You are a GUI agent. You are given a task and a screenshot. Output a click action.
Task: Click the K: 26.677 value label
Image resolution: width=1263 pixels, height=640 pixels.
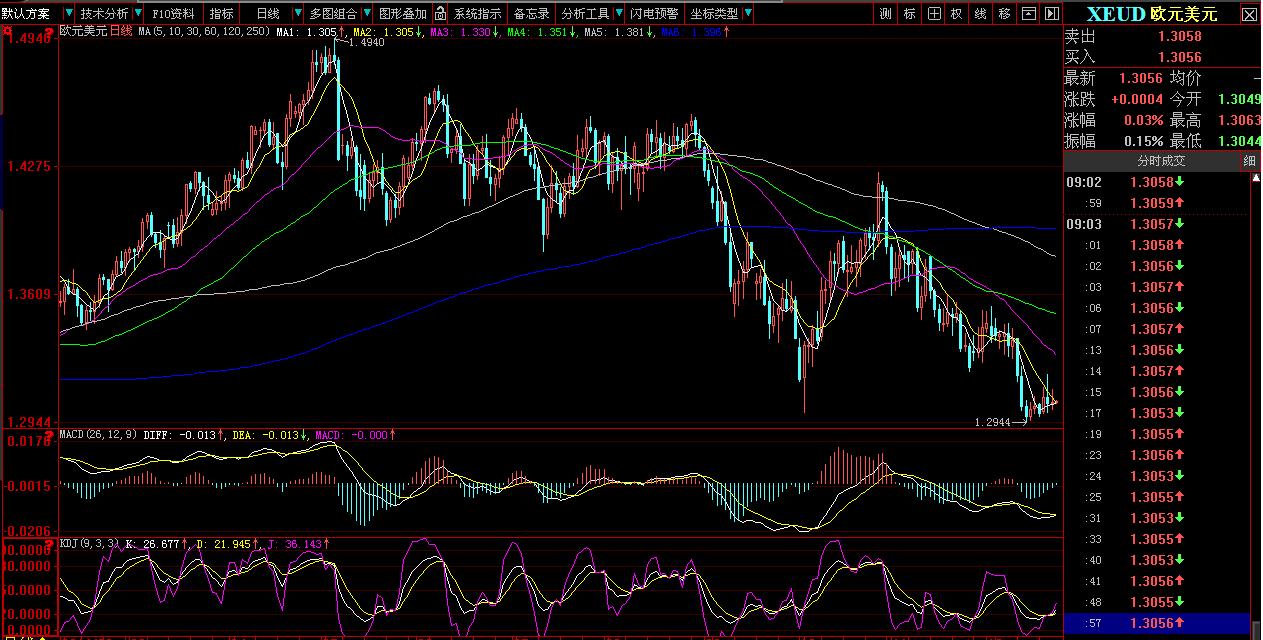(154, 544)
